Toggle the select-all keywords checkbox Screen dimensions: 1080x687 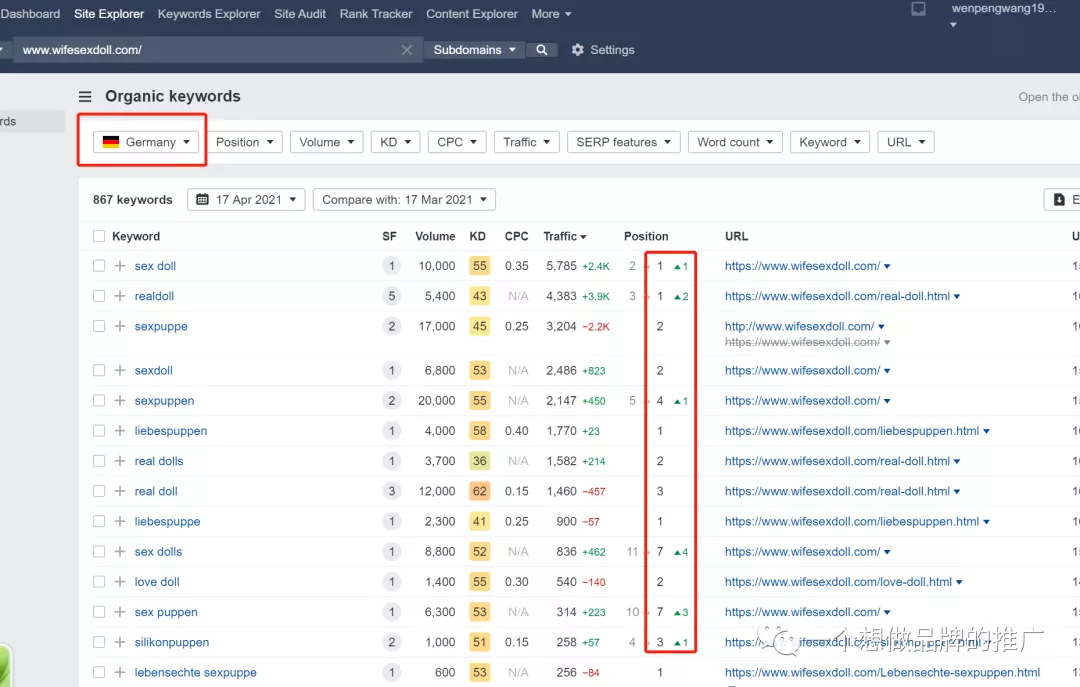pos(99,236)
